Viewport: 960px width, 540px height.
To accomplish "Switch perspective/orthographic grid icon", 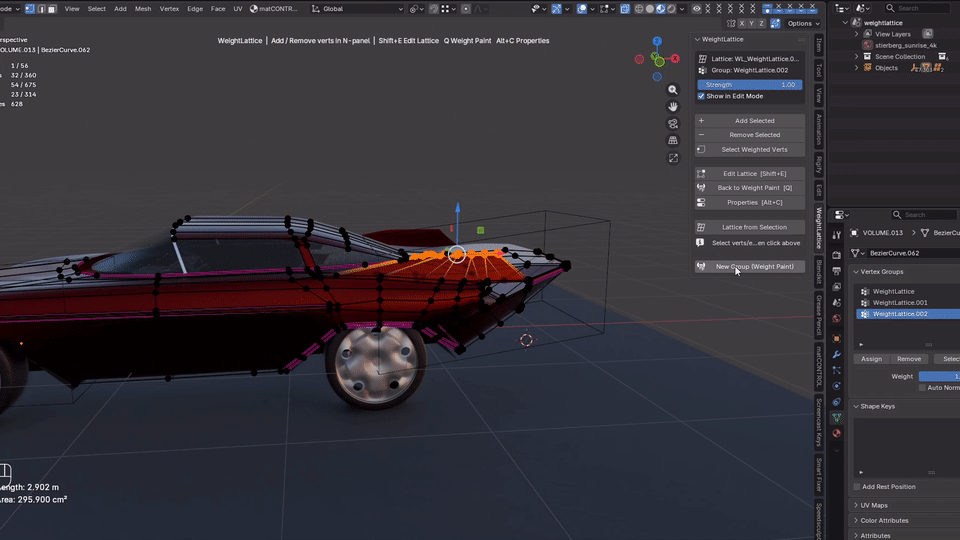I will pos(673,140).
